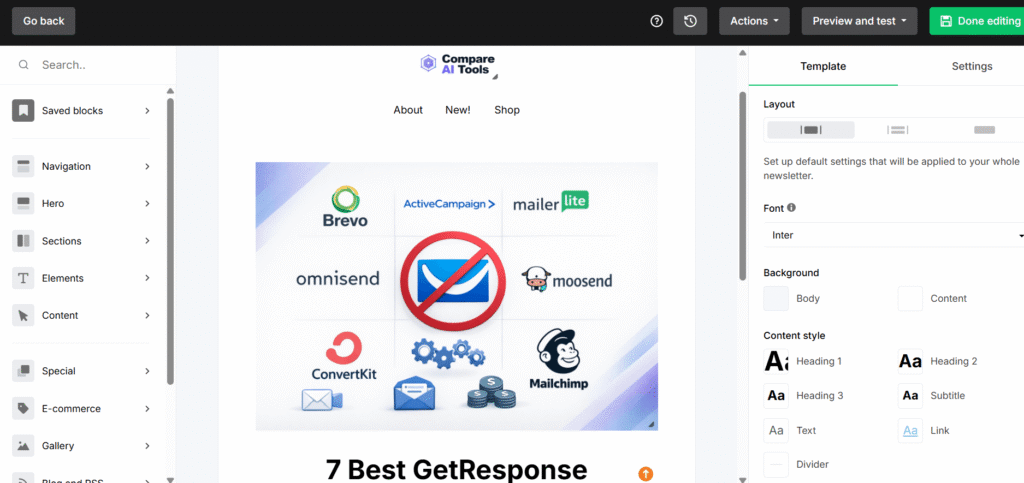
Task: Open Heading 1 style icon
Action: click(x=776, y=361)
